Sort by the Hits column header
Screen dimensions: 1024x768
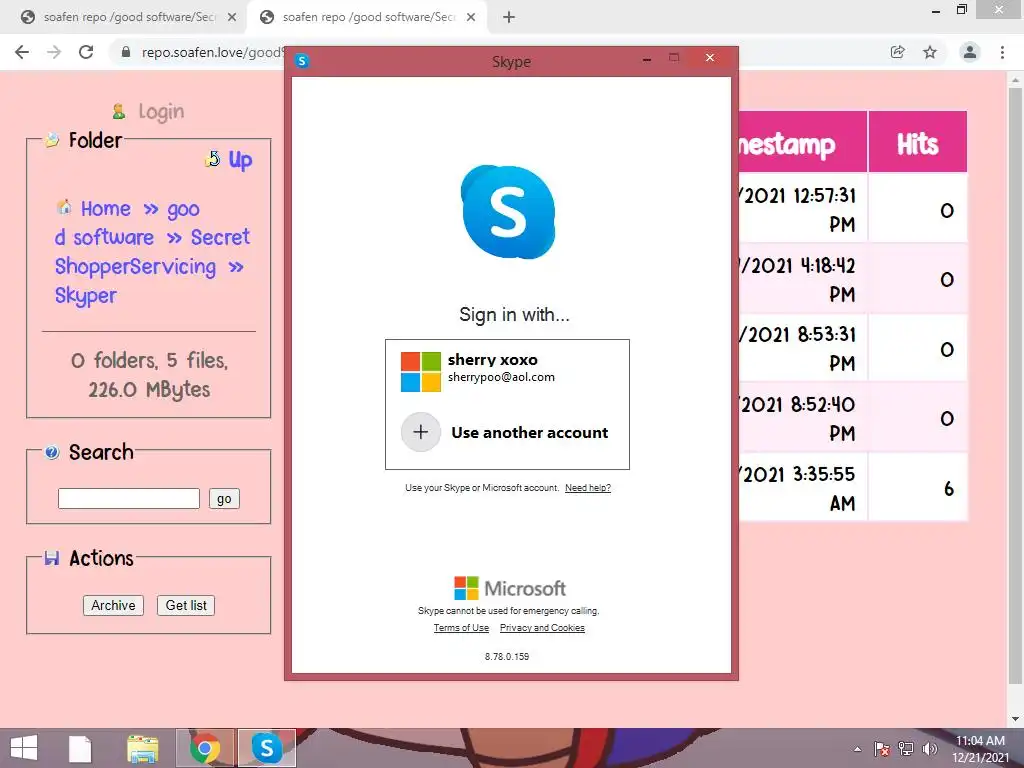[918, 142]
